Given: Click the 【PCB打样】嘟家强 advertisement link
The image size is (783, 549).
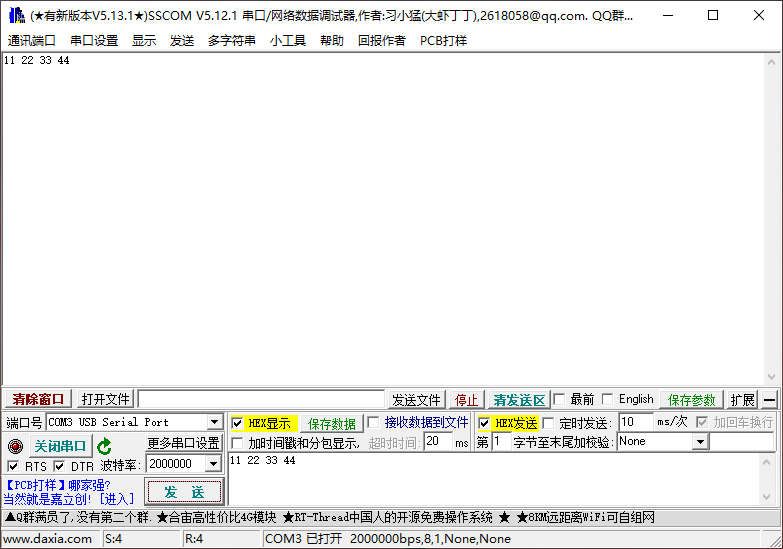Looking at the screenshot, I should coord(57,485).
